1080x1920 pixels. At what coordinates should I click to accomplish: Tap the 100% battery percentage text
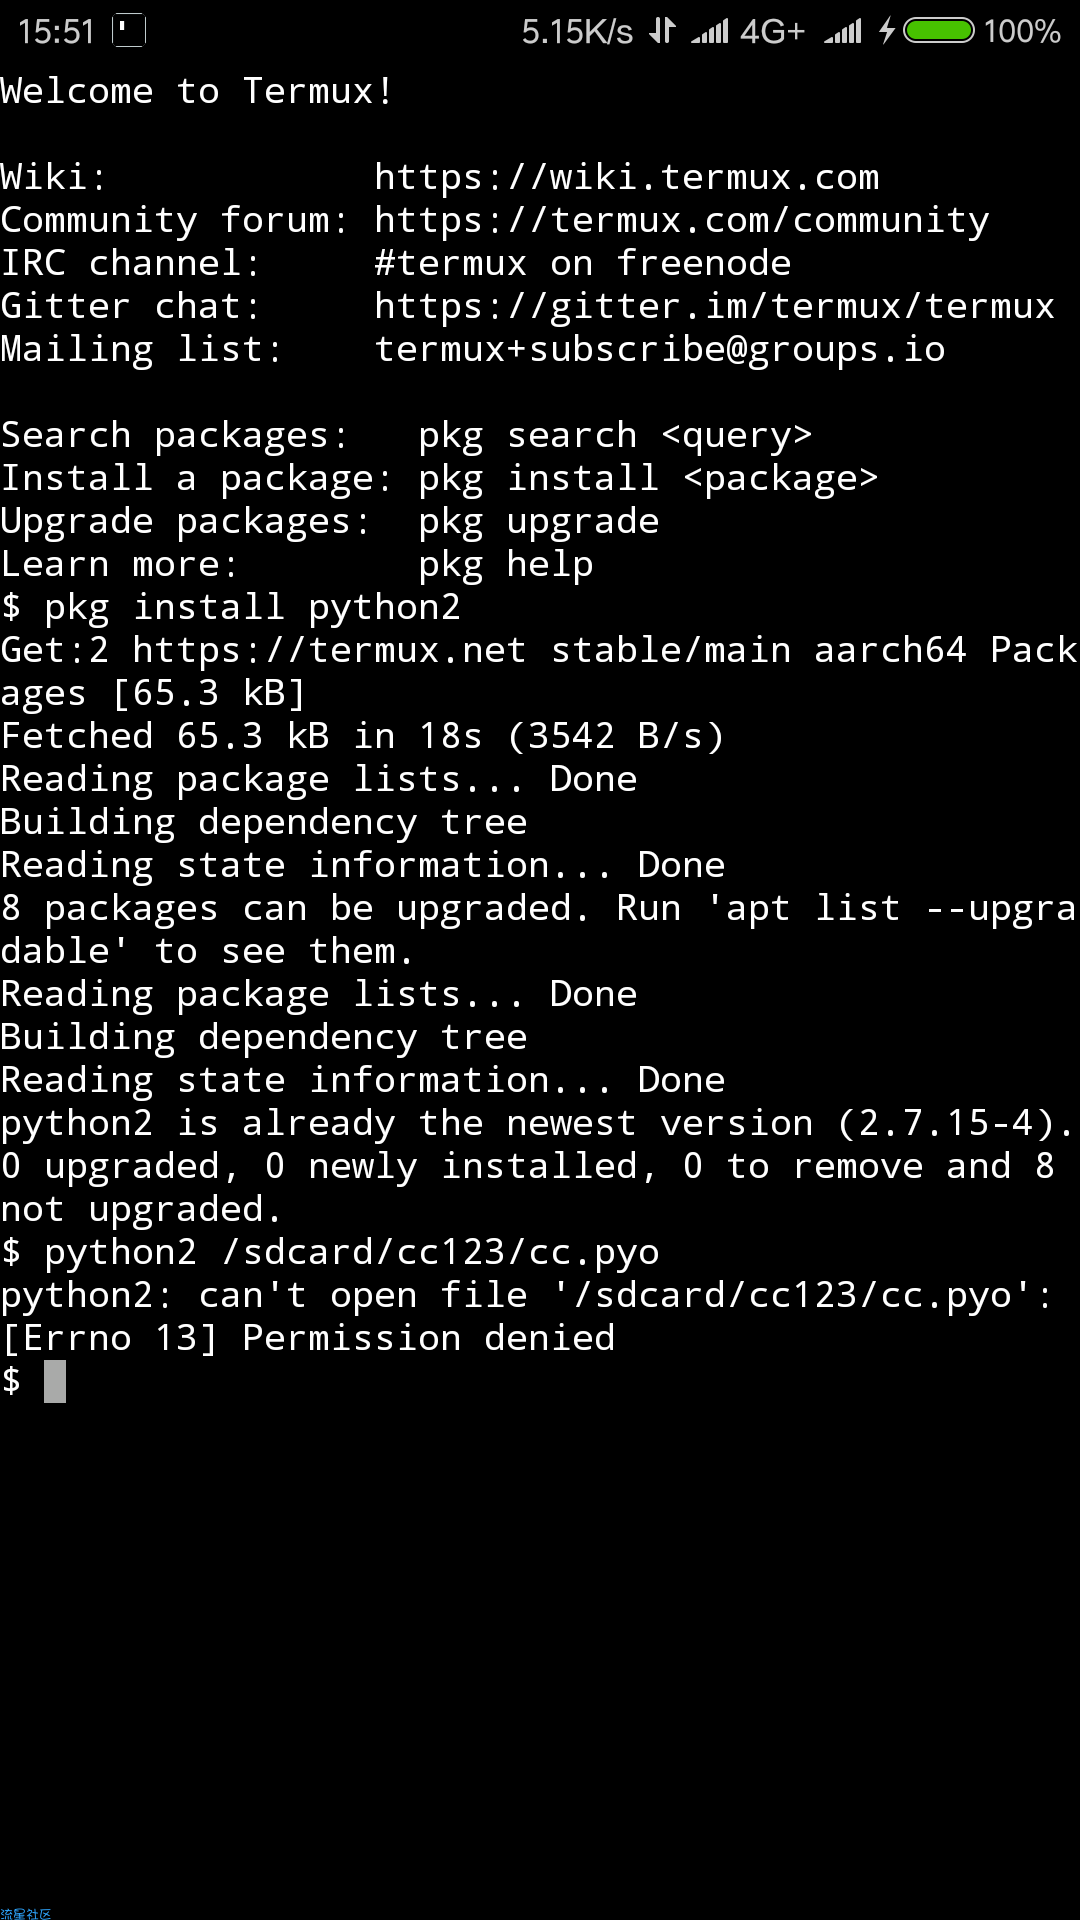click(x=1021, y=32)
